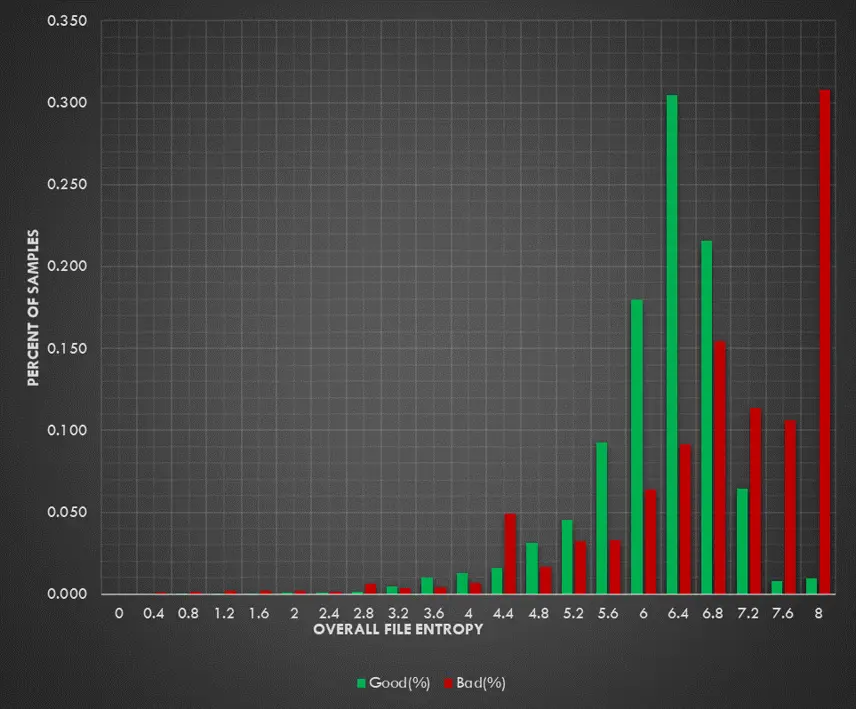Click the green Good(%) legend swatch
This screenshot has width=856, height=709.
coord(361,684)
